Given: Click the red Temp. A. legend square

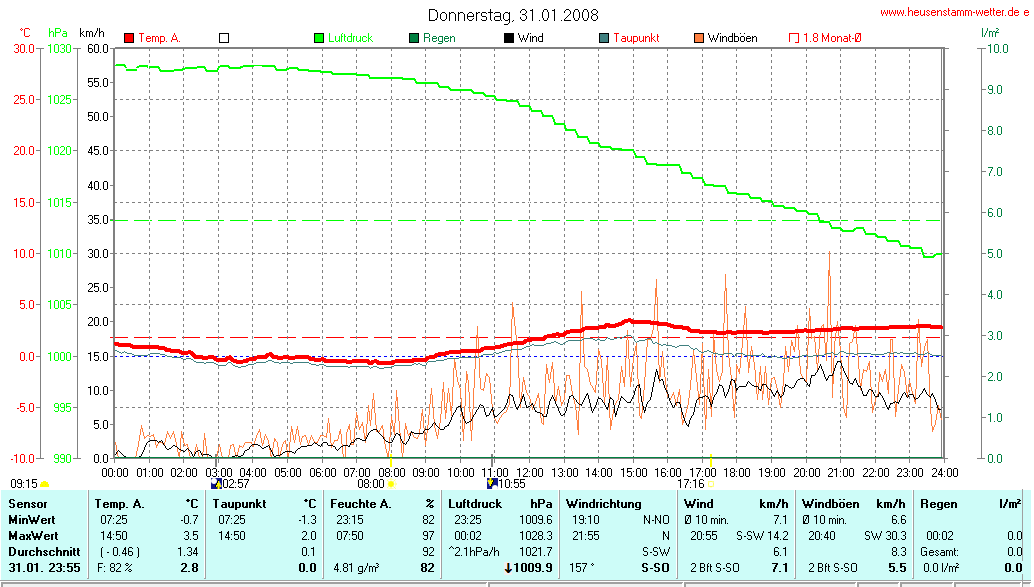Looking at the screenshot, I should [129, 38].
